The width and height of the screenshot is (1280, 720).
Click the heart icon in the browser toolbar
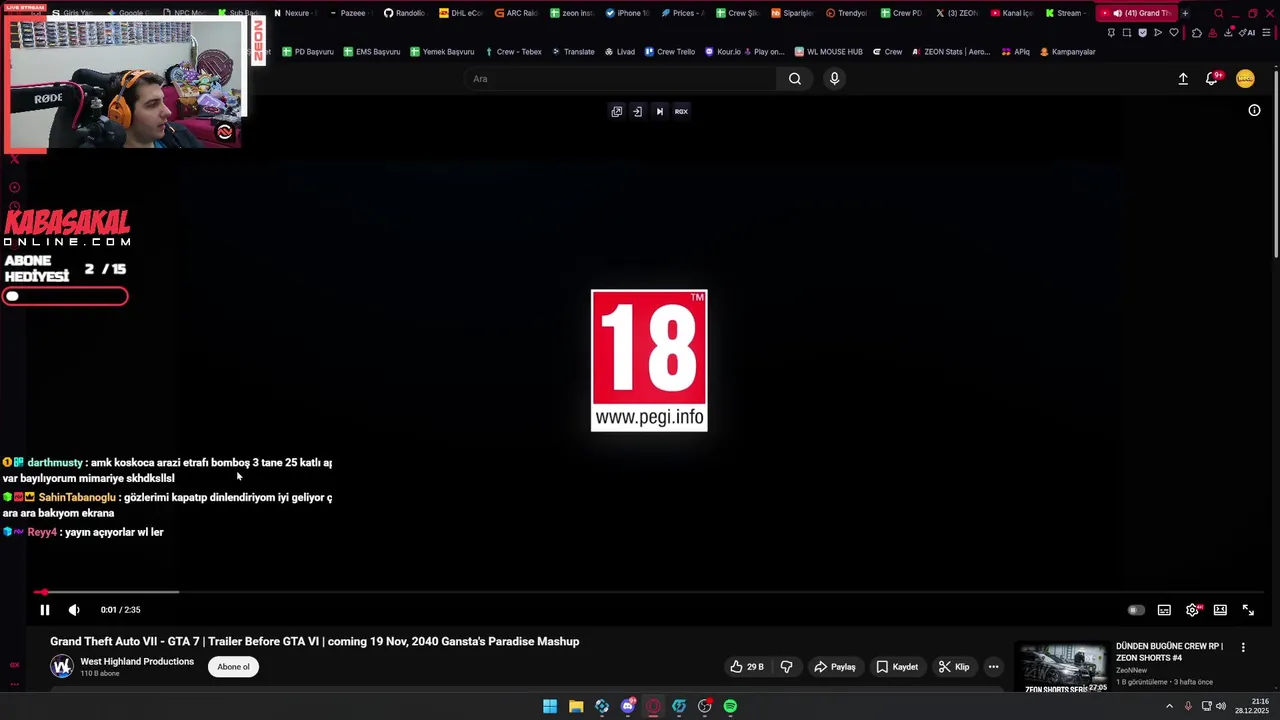pyautogui.click(x=1174, y=32)
